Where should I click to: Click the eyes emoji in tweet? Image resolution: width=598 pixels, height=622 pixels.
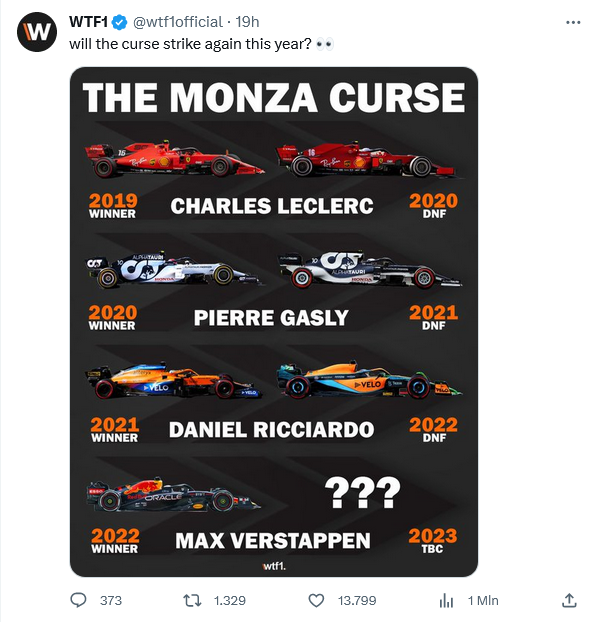tap(325, 44)
